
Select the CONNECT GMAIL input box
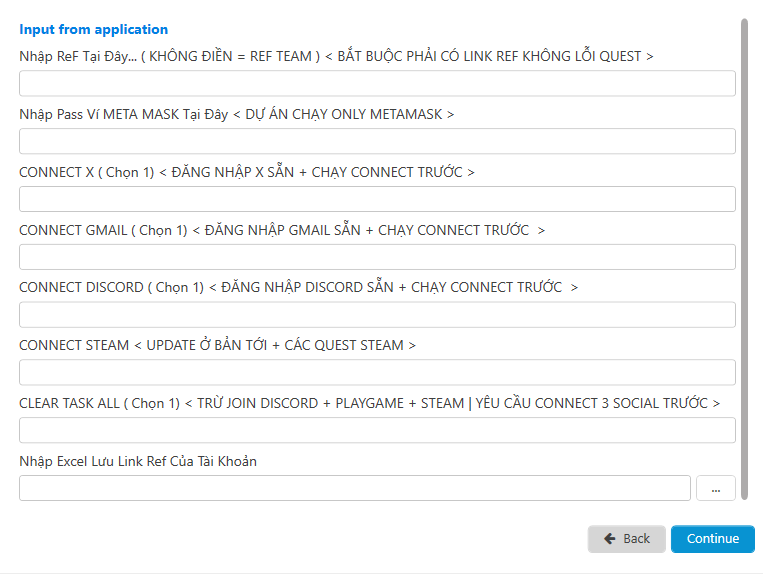[x=377, y=257]
